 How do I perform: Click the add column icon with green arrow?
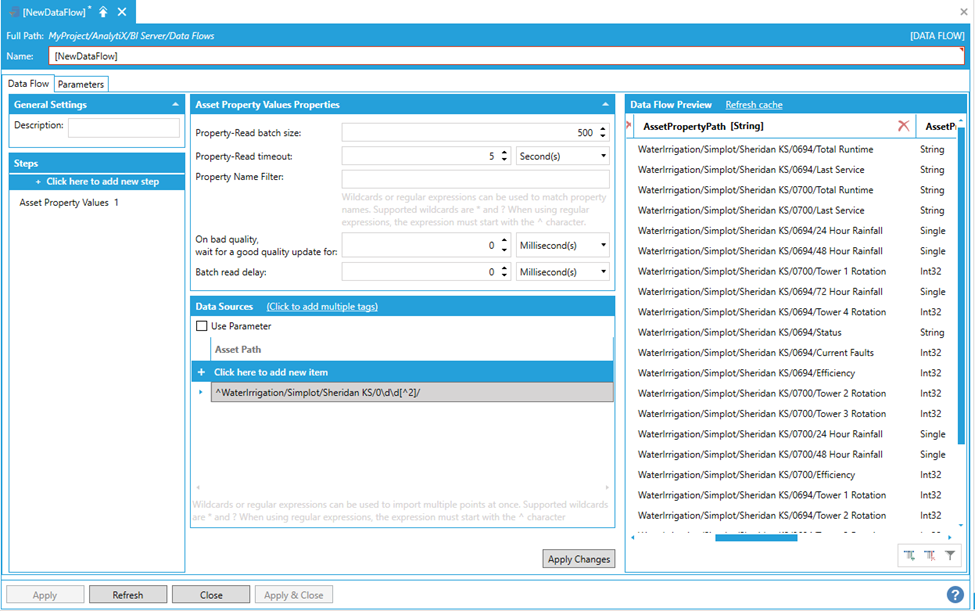(909, 555)
